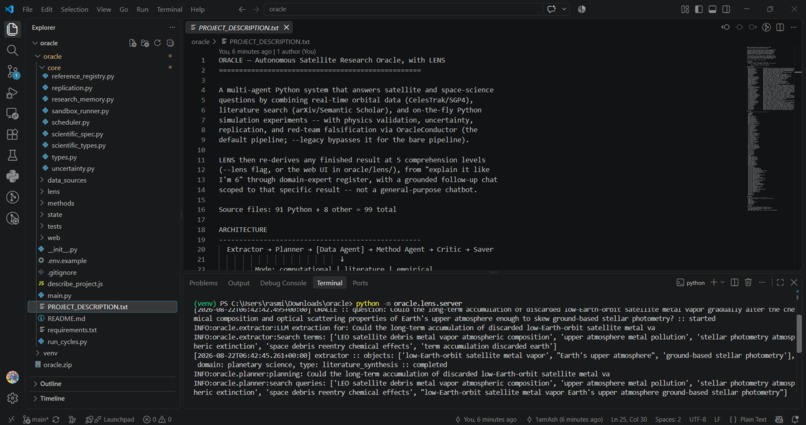The width and height of the screenshot is (806, 425).
Task: Switch to the Ports panel tab
Action: coord(360,283)
